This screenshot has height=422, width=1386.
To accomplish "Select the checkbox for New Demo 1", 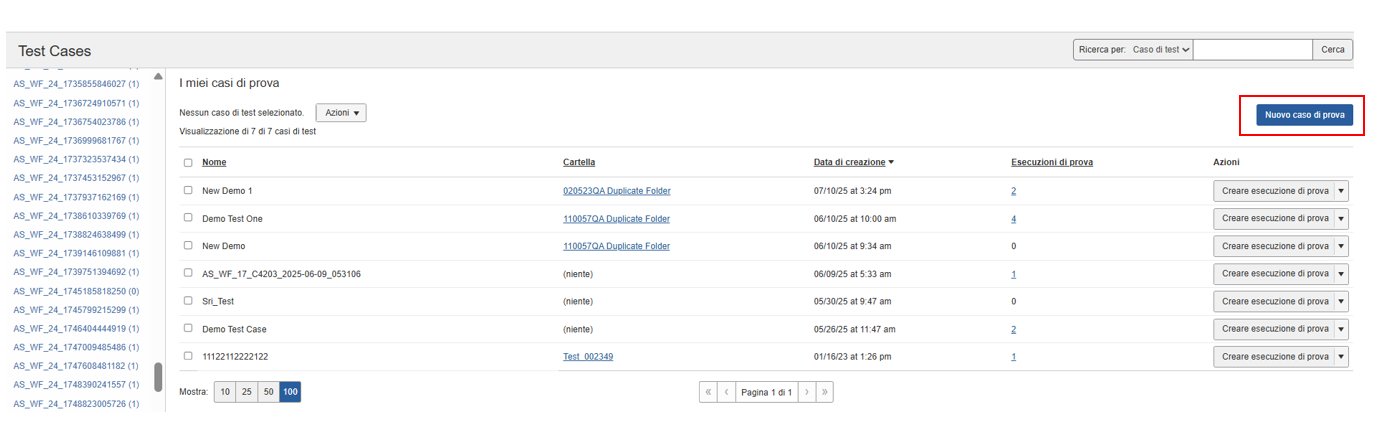I will click(188, 190).
